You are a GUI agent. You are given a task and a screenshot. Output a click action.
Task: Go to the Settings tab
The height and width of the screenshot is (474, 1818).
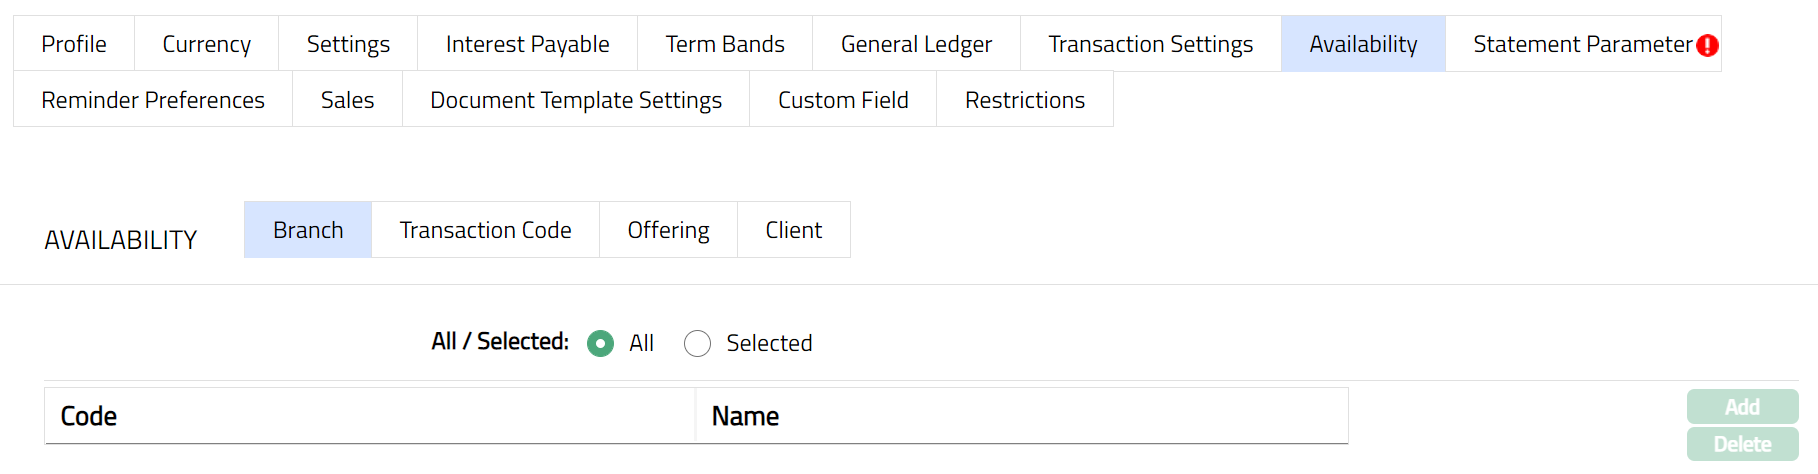(x=348, y=44)
